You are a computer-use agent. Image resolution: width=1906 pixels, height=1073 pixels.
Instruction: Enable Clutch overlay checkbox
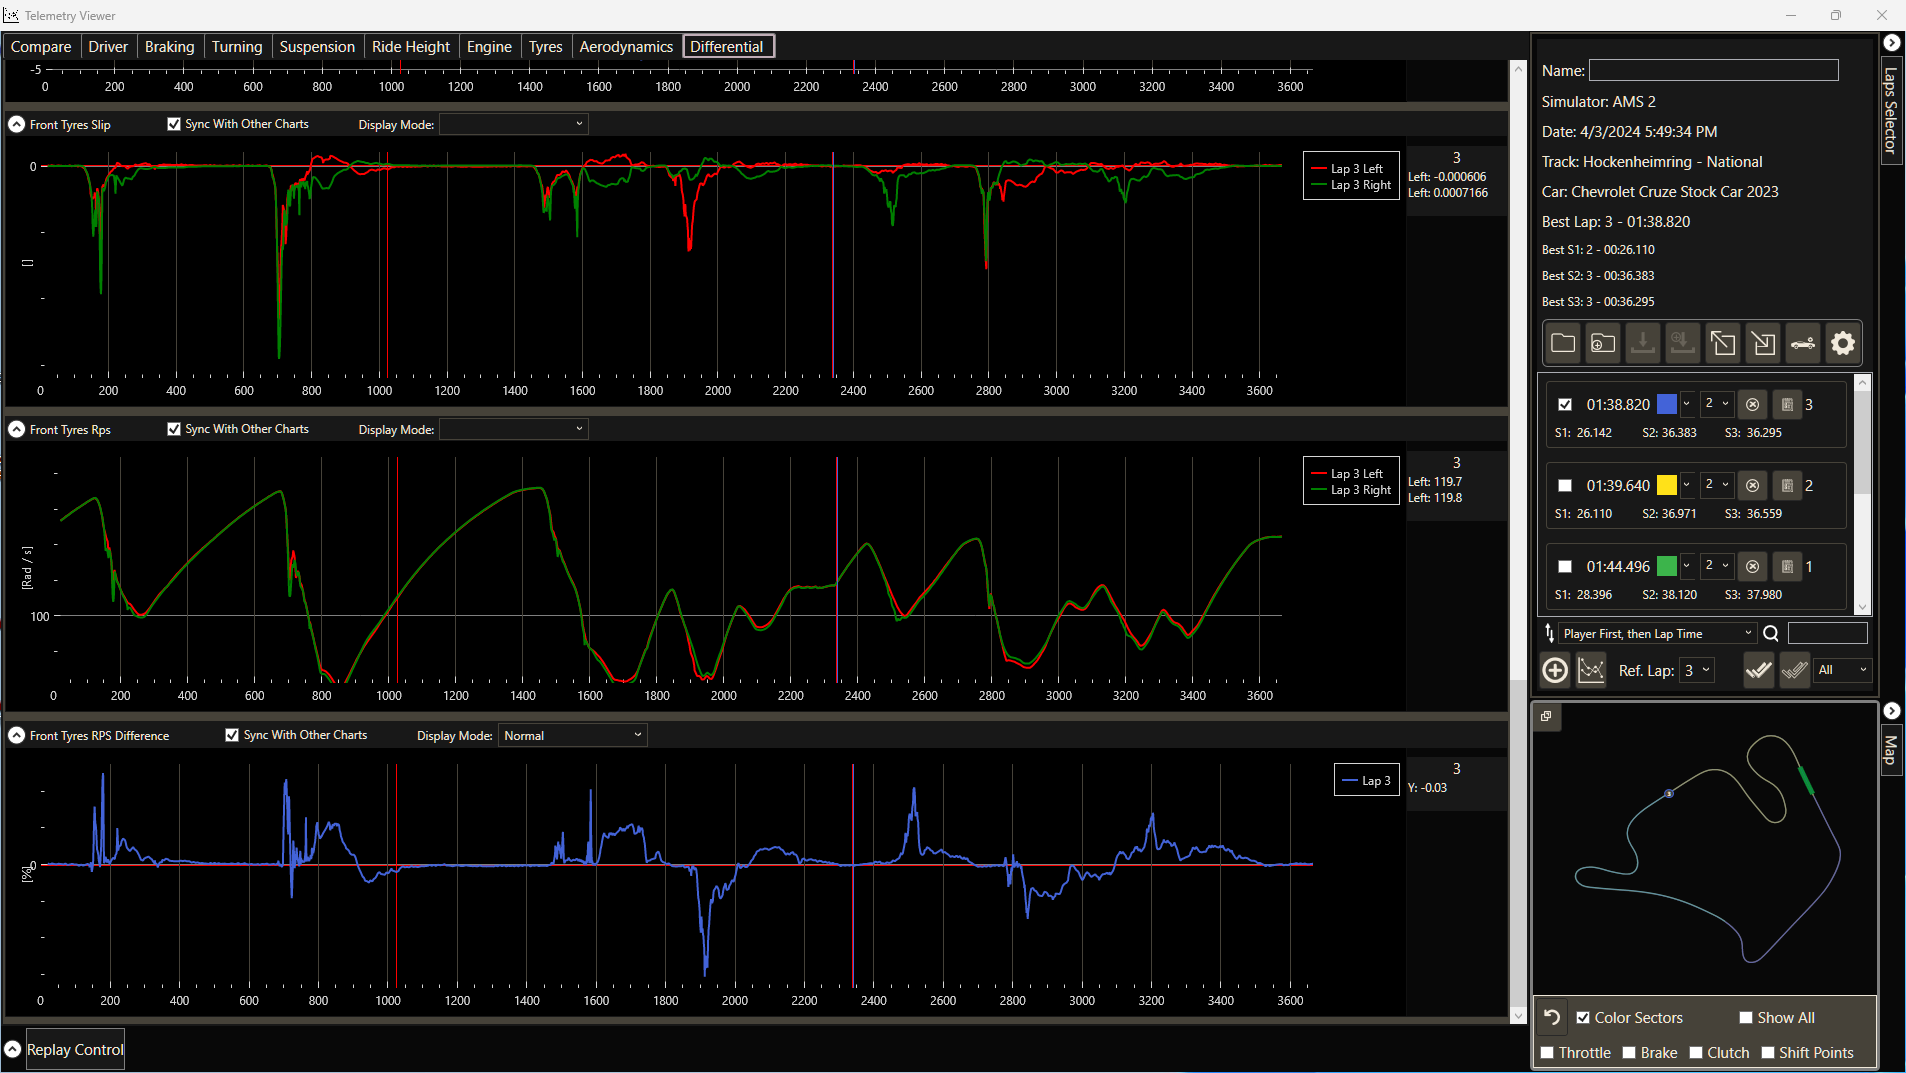click(x=1696, y=1053)
